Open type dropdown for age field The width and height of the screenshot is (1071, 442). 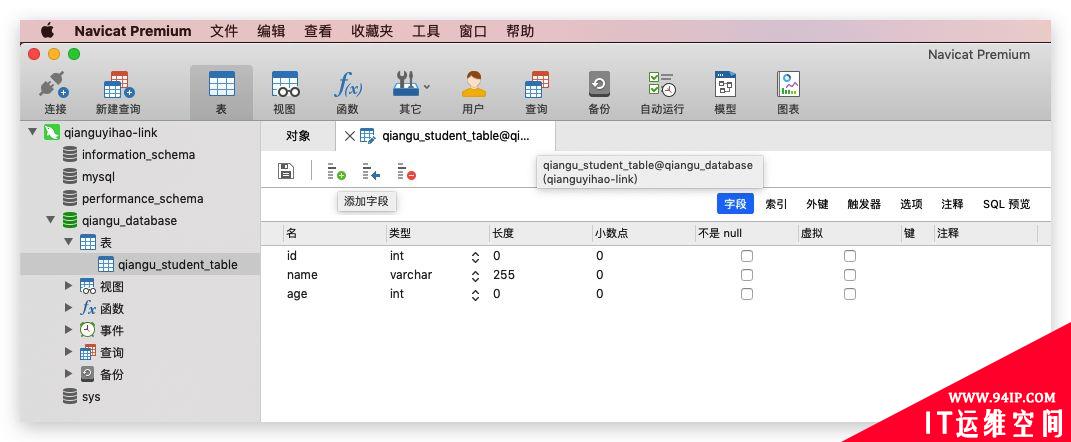click(x=475, y=296)
